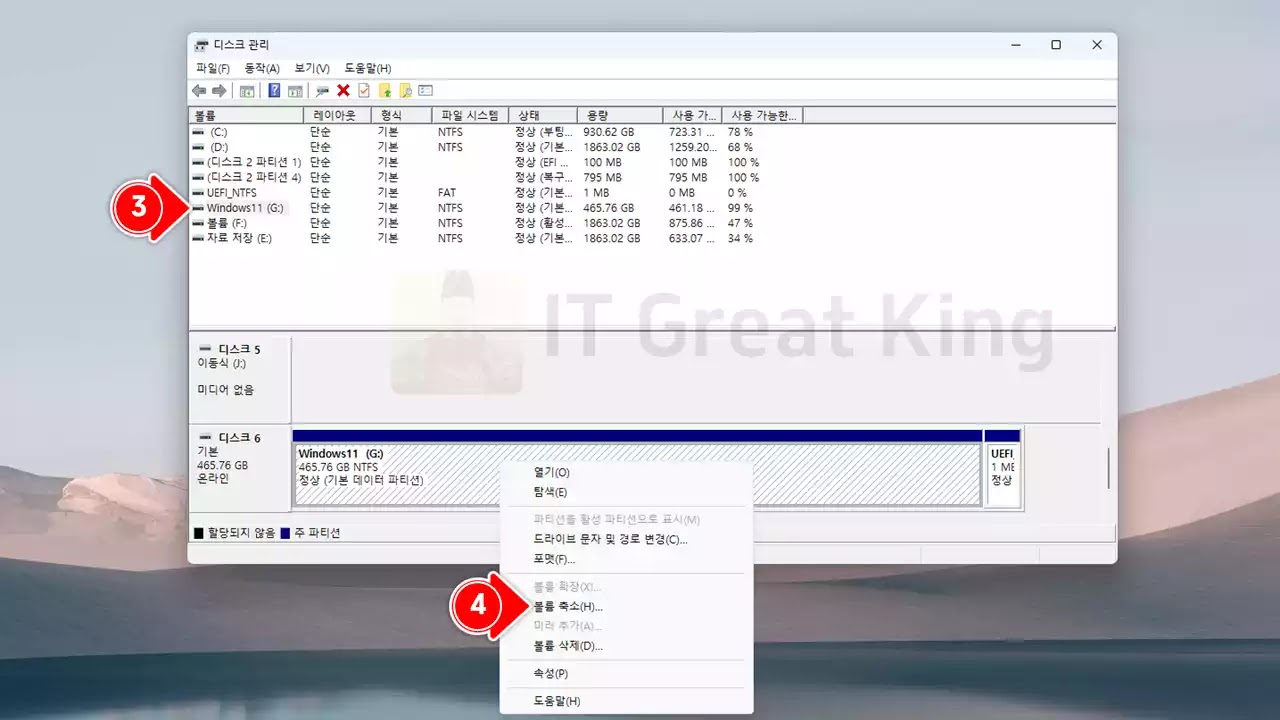Sort by the 용량 column header

[x=620, y=115]
